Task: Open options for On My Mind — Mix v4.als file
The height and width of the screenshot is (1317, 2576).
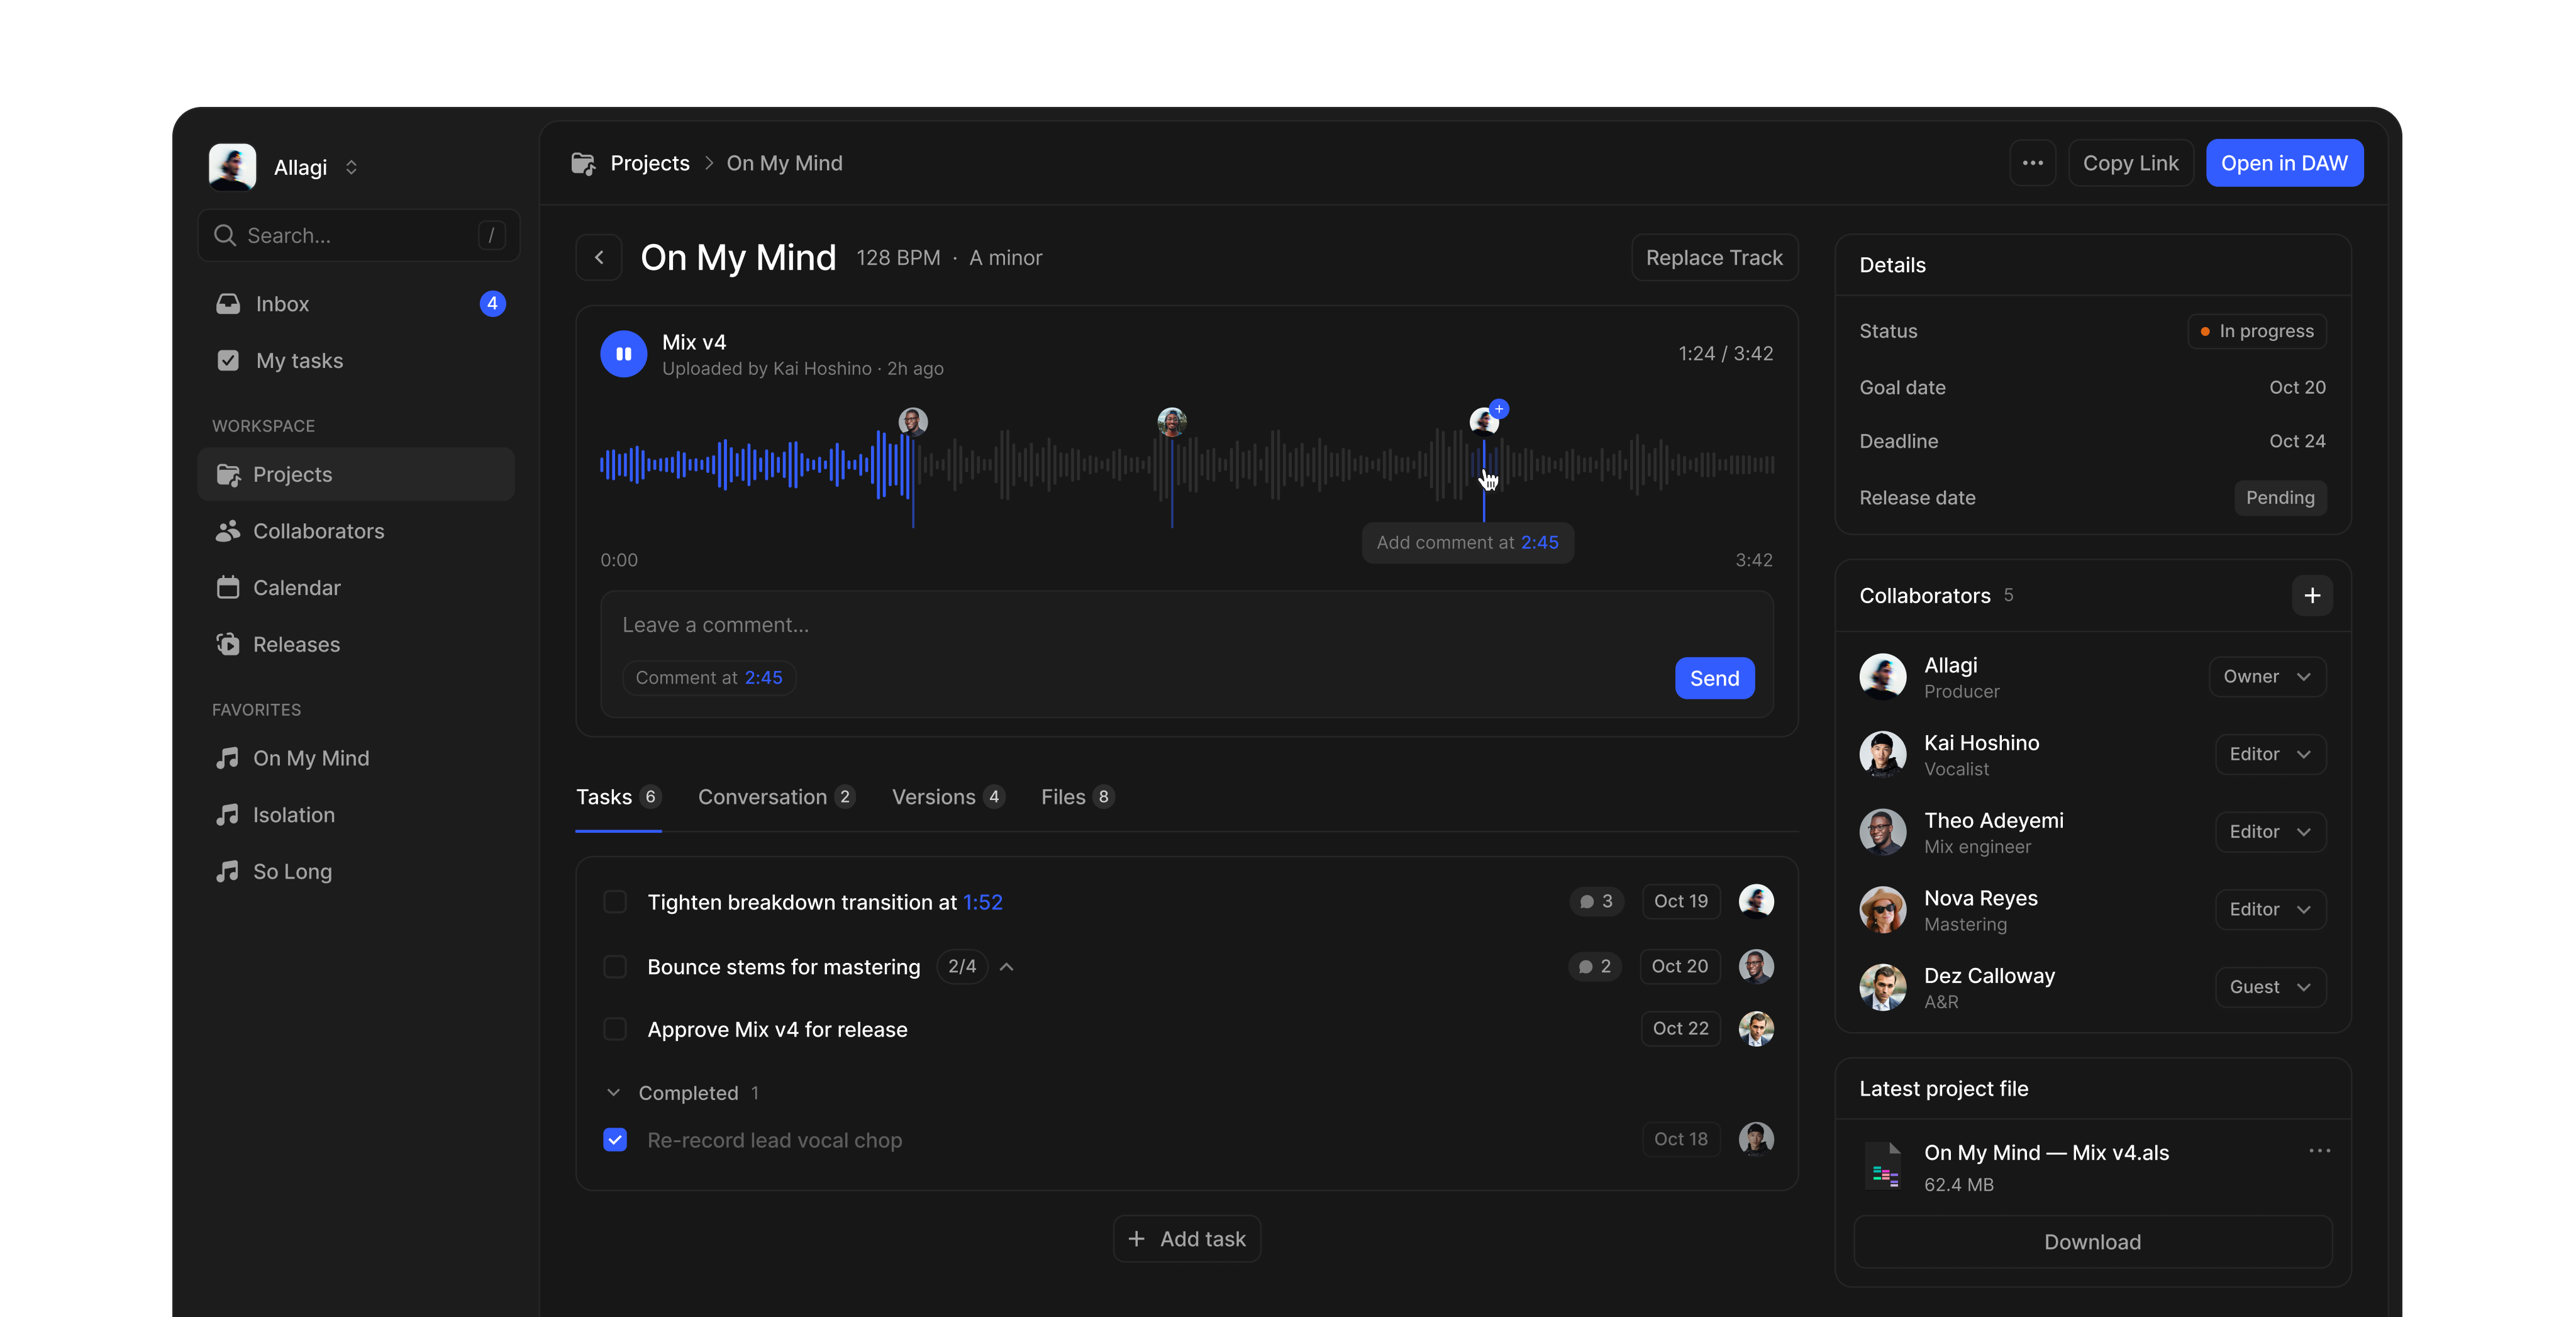Action: (x=2319, y=1151)
